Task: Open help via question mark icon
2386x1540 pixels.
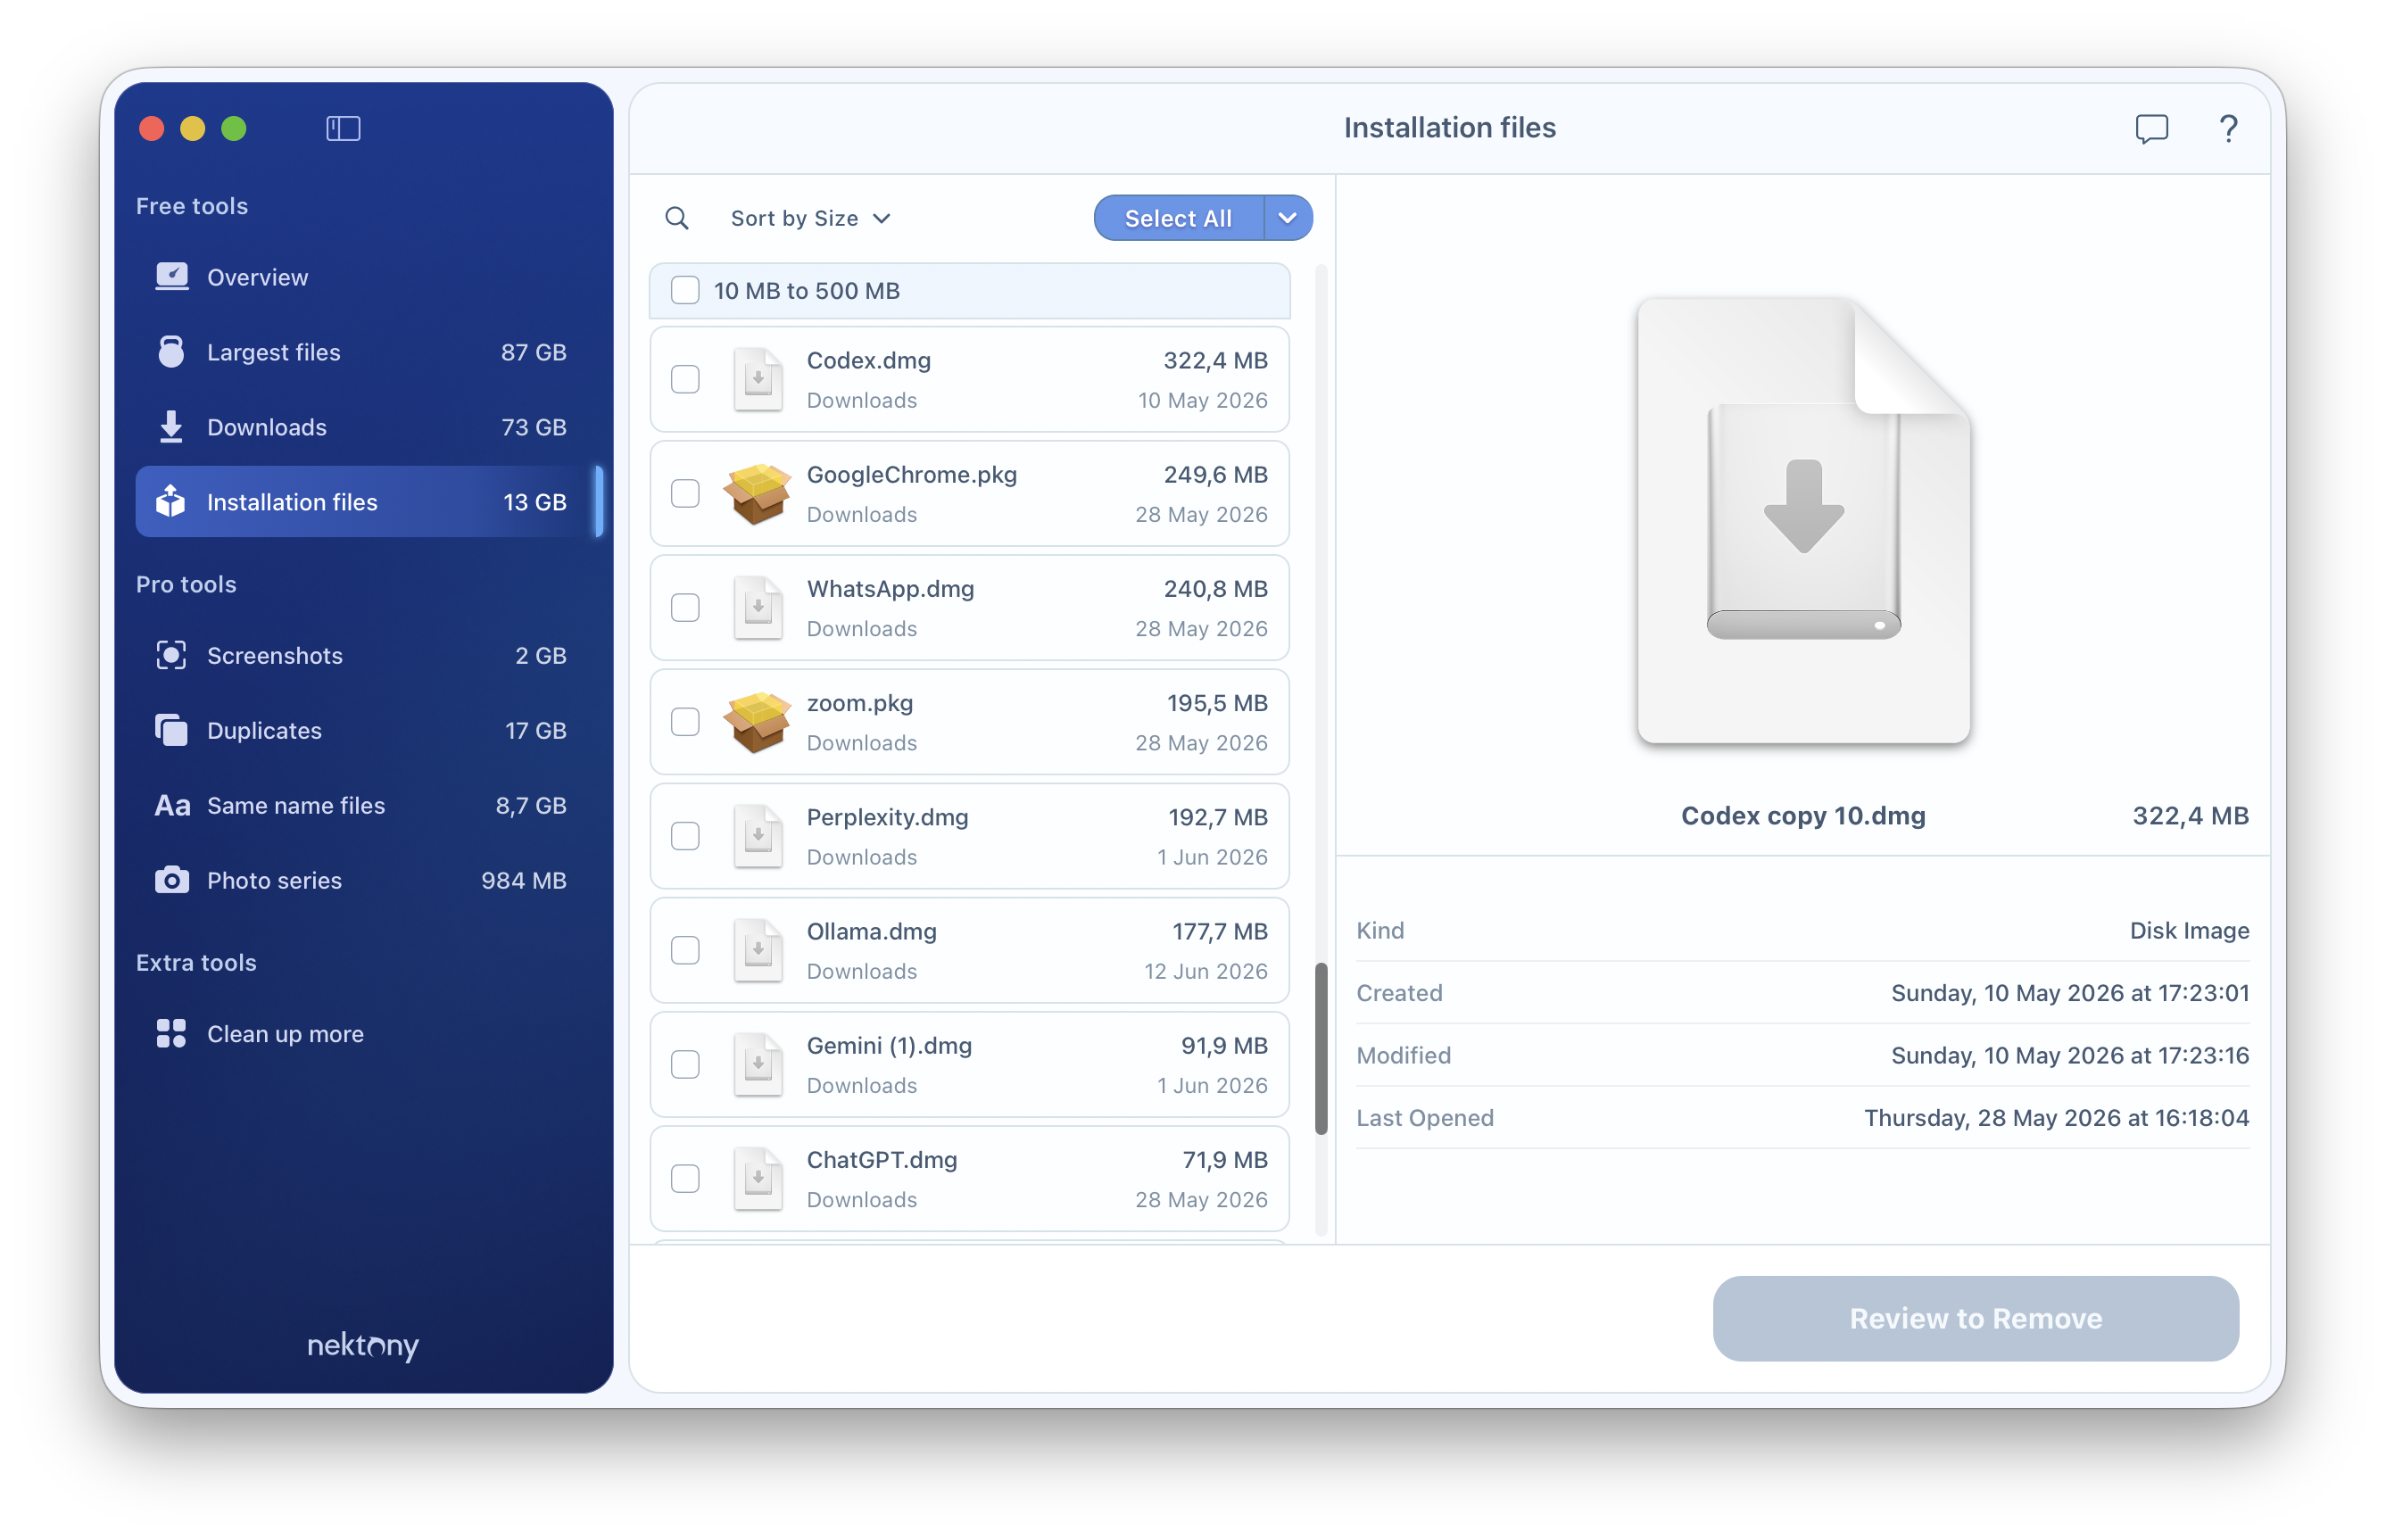Action: [2228, 129]
